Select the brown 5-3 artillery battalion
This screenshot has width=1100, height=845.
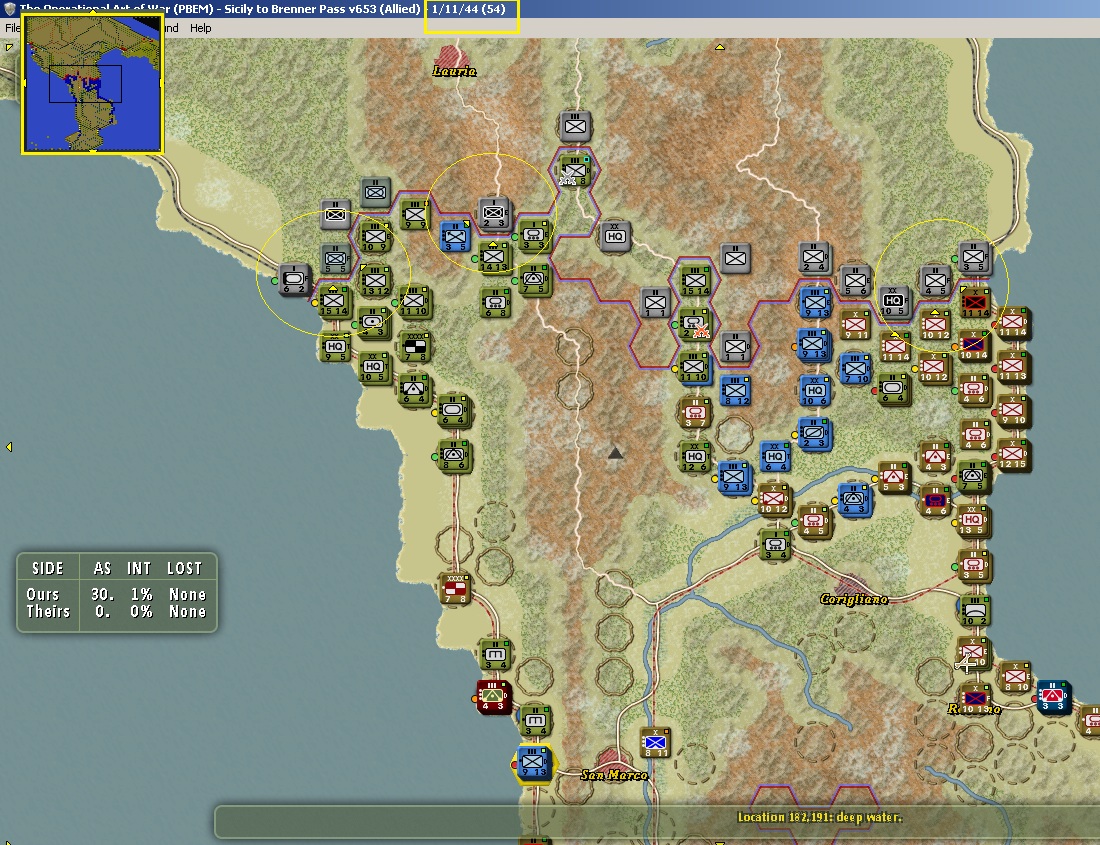893,478
